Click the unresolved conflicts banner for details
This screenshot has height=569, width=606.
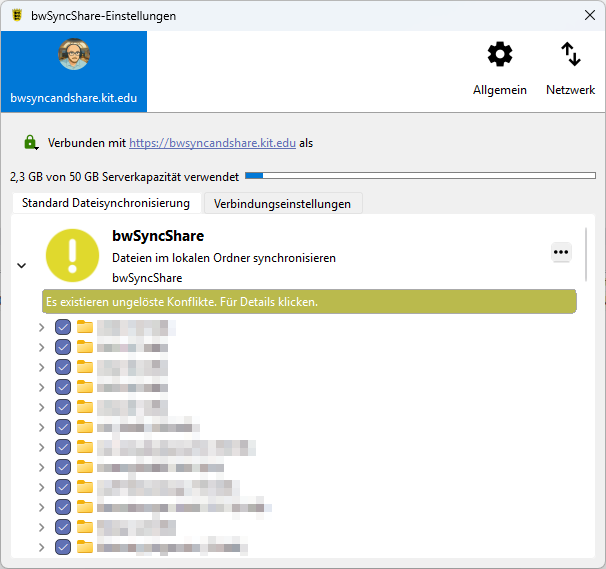pos(309,301)
